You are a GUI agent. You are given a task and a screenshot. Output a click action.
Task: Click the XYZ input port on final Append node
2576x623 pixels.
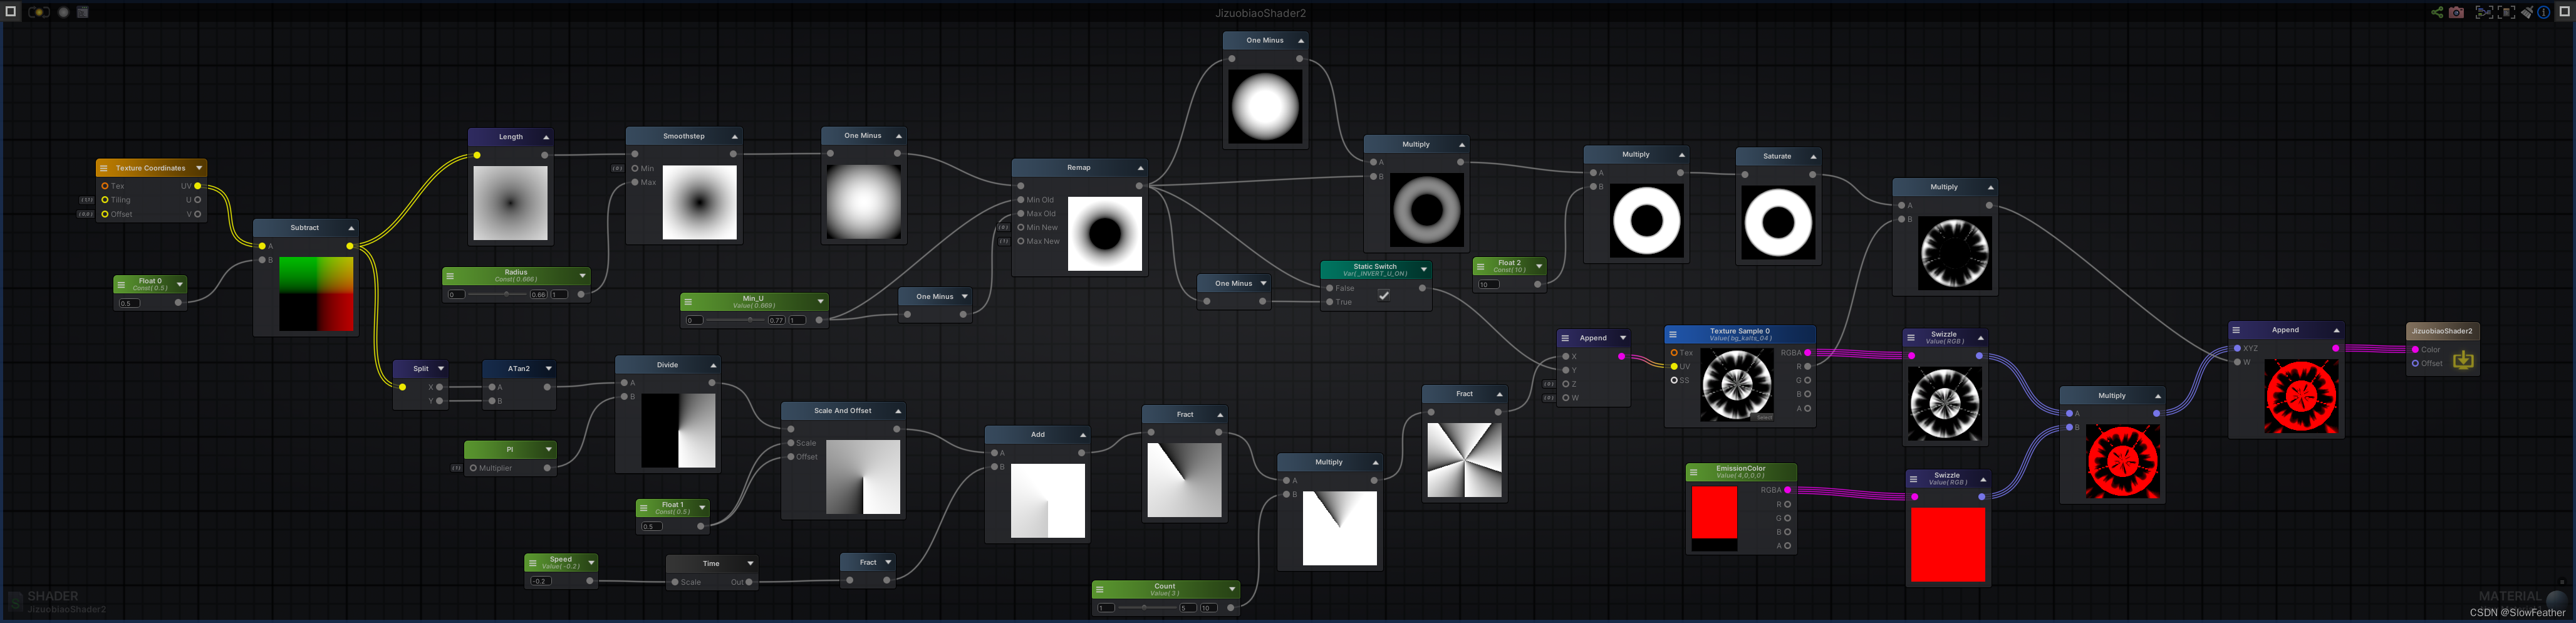click(2237, 349)
